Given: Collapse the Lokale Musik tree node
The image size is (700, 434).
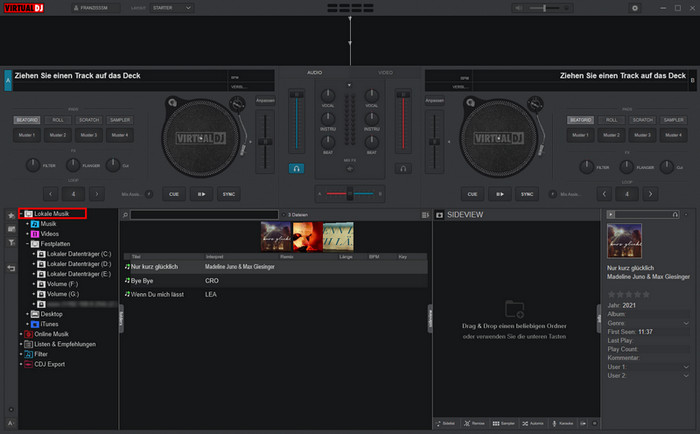Looking at the screenshot, I should 21,214.
